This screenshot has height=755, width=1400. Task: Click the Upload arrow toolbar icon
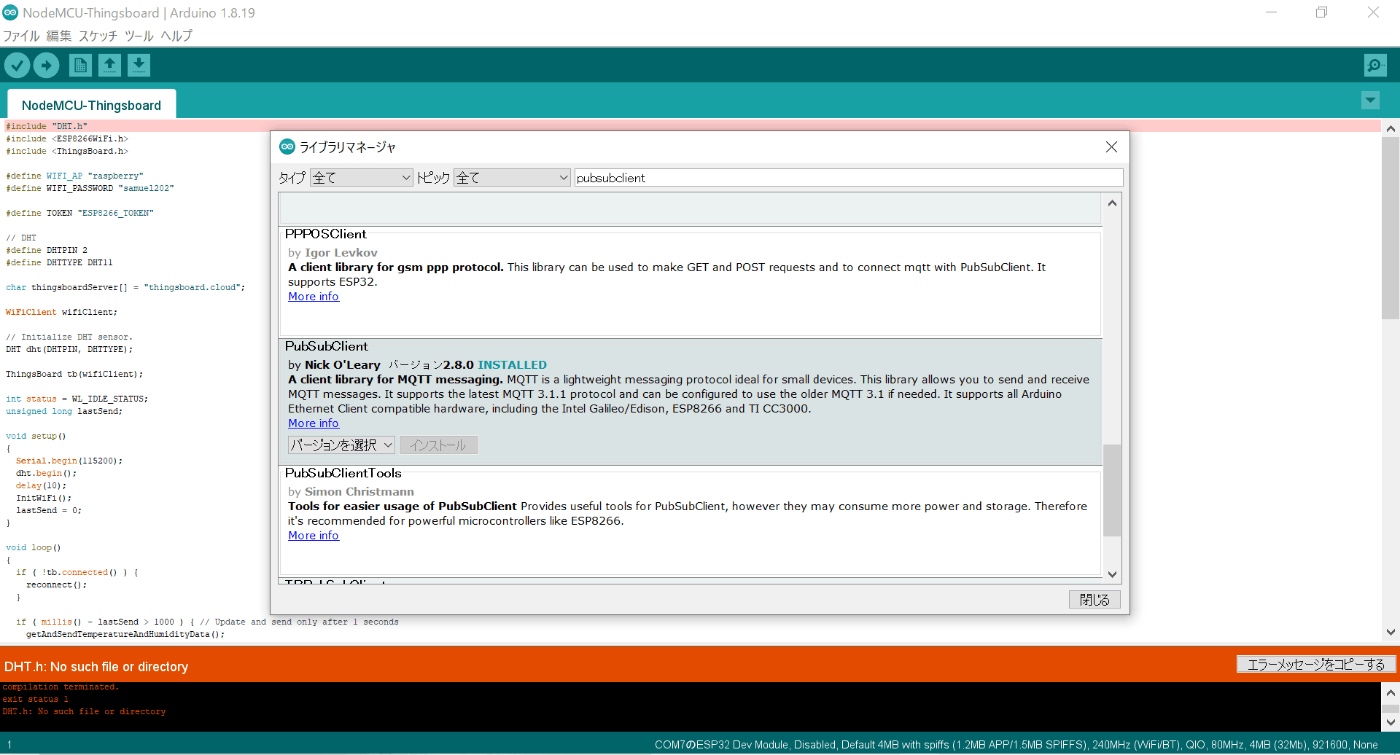tap(46, 65)
